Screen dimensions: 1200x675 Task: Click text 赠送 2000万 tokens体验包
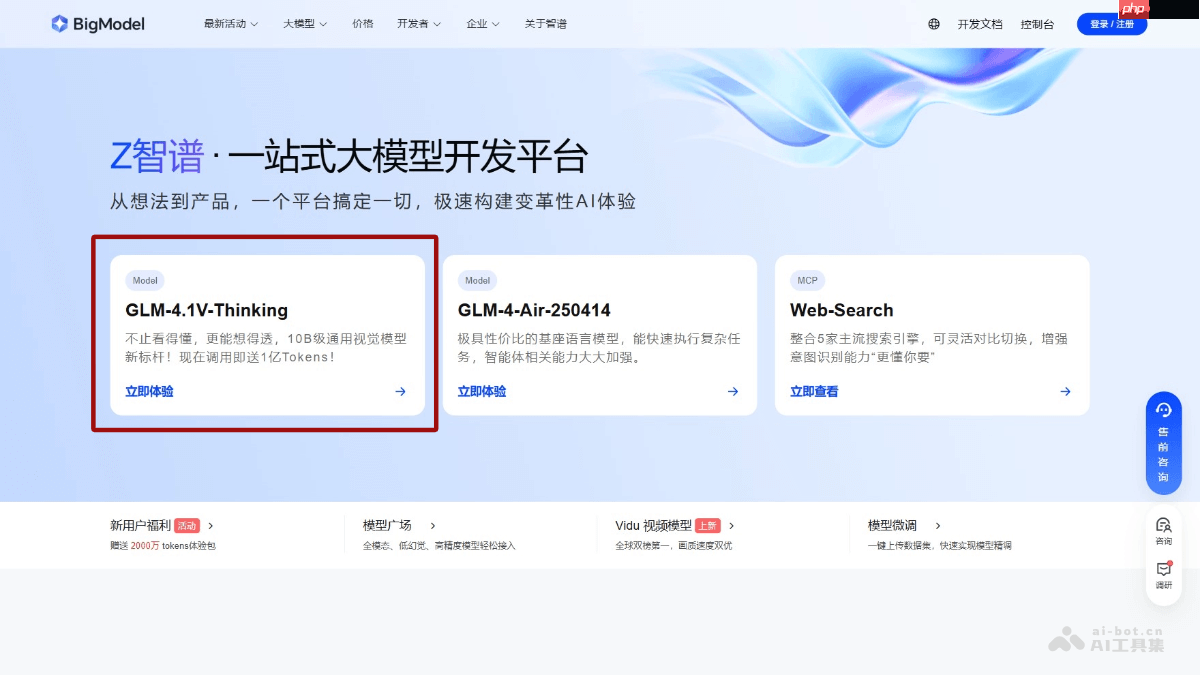(163, 546)
